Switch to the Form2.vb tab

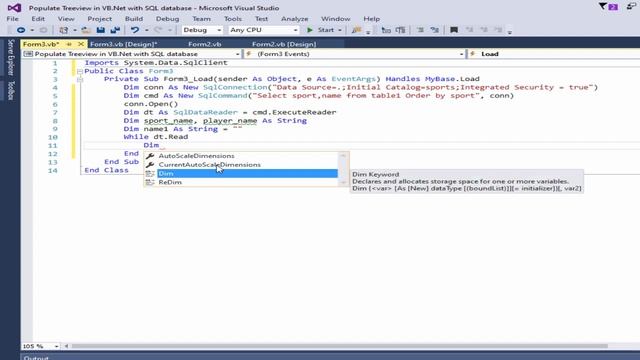tap(204, 44)
